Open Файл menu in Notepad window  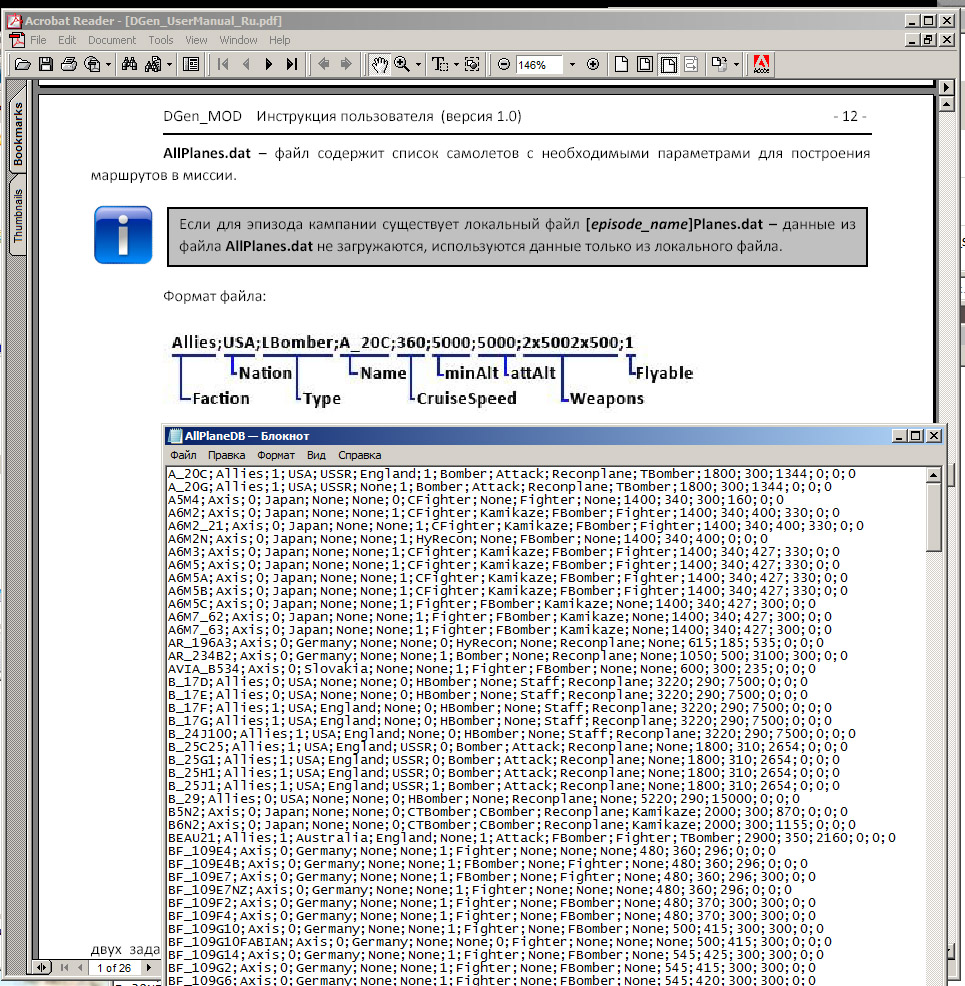click(x=183, y=455)
